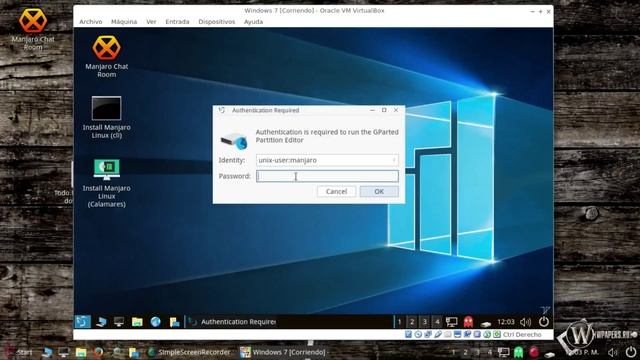Click Ctrl Derecho host key indicator

522,334
